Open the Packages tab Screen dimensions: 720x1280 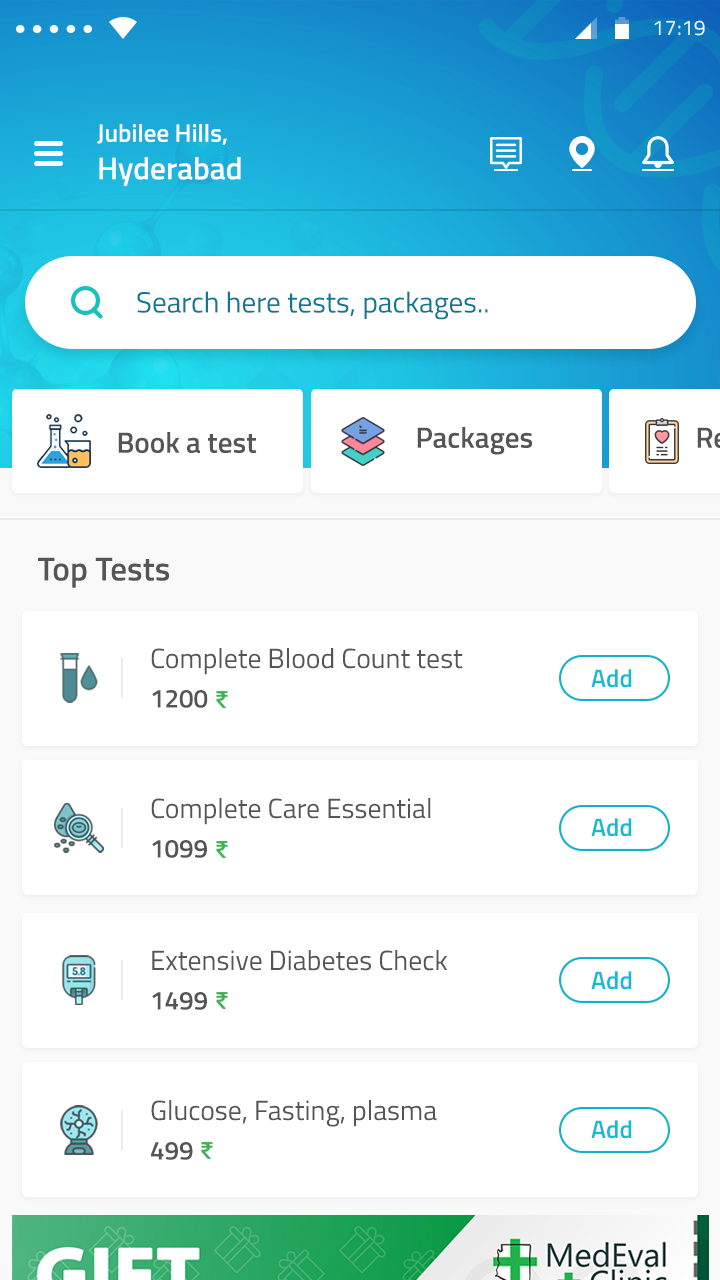pos(456,440)
